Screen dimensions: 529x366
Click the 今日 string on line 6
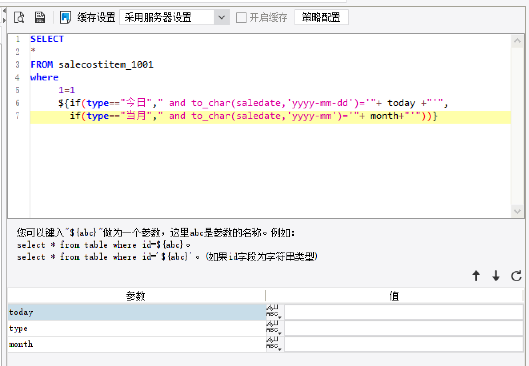pos(136,103)
